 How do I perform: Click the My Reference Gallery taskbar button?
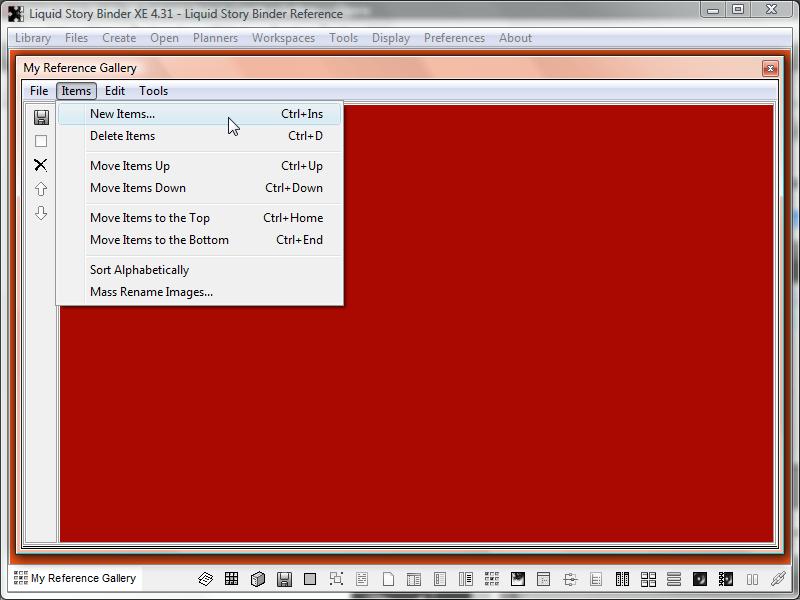[x=75, y=578]
